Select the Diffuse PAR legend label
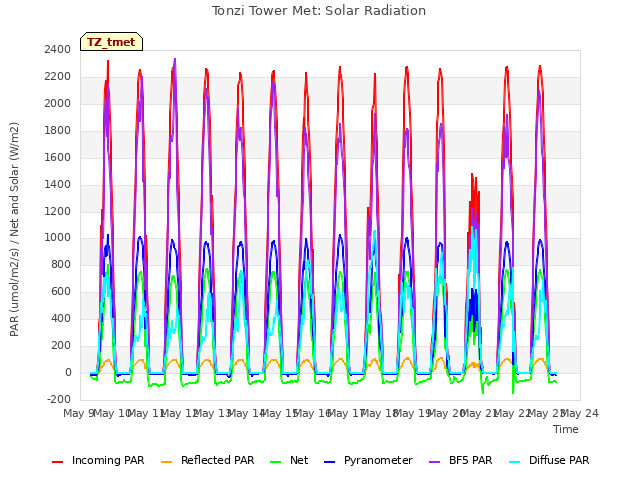The height and width of the screenshot is (480, 640). [559, 460]
